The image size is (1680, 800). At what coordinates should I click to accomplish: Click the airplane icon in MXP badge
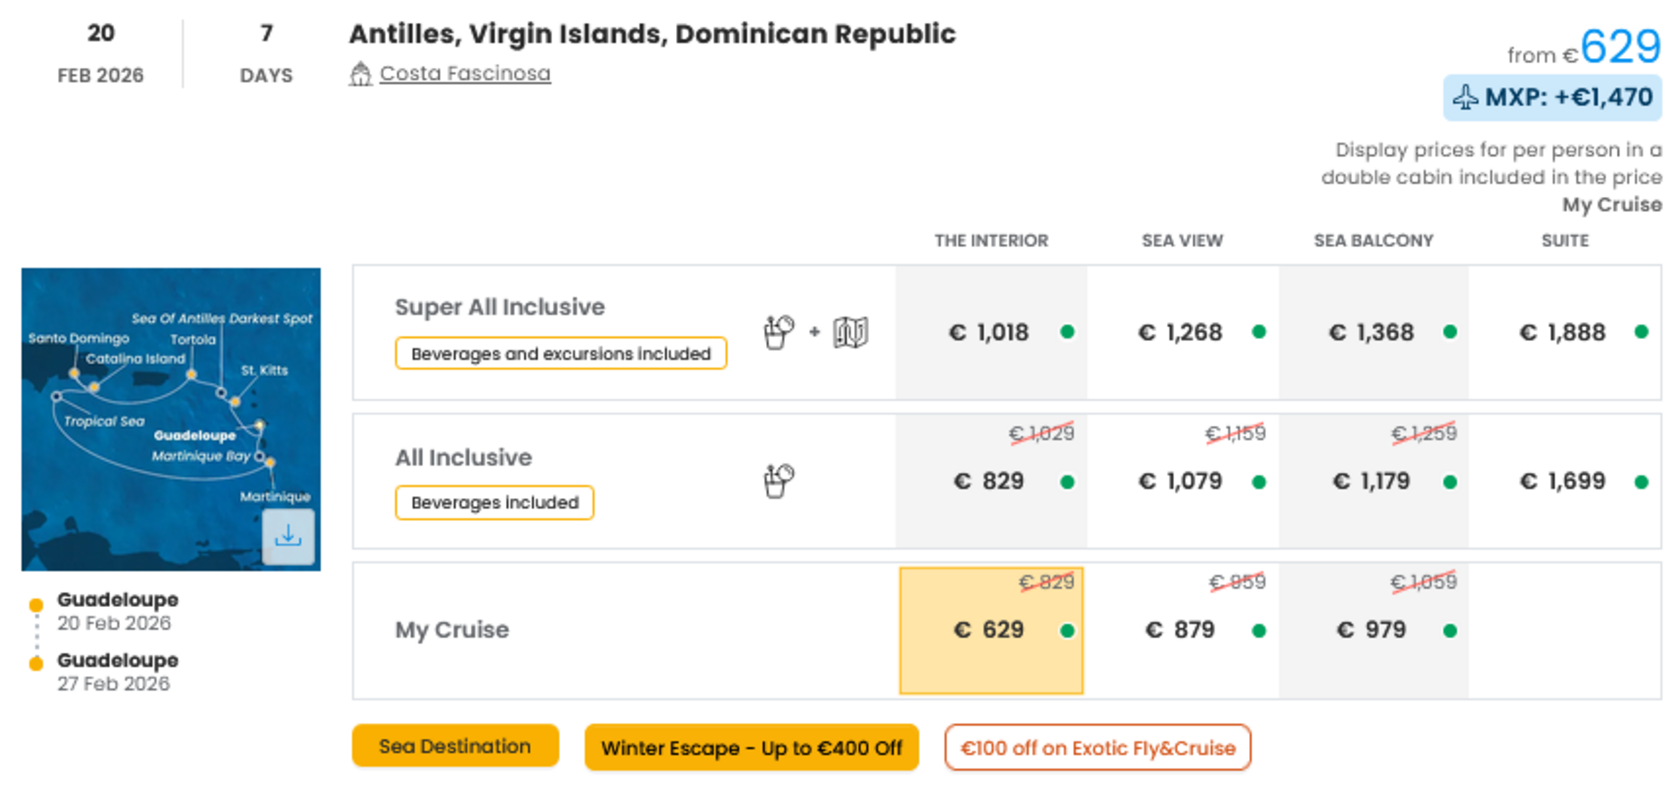point(1466,98)
